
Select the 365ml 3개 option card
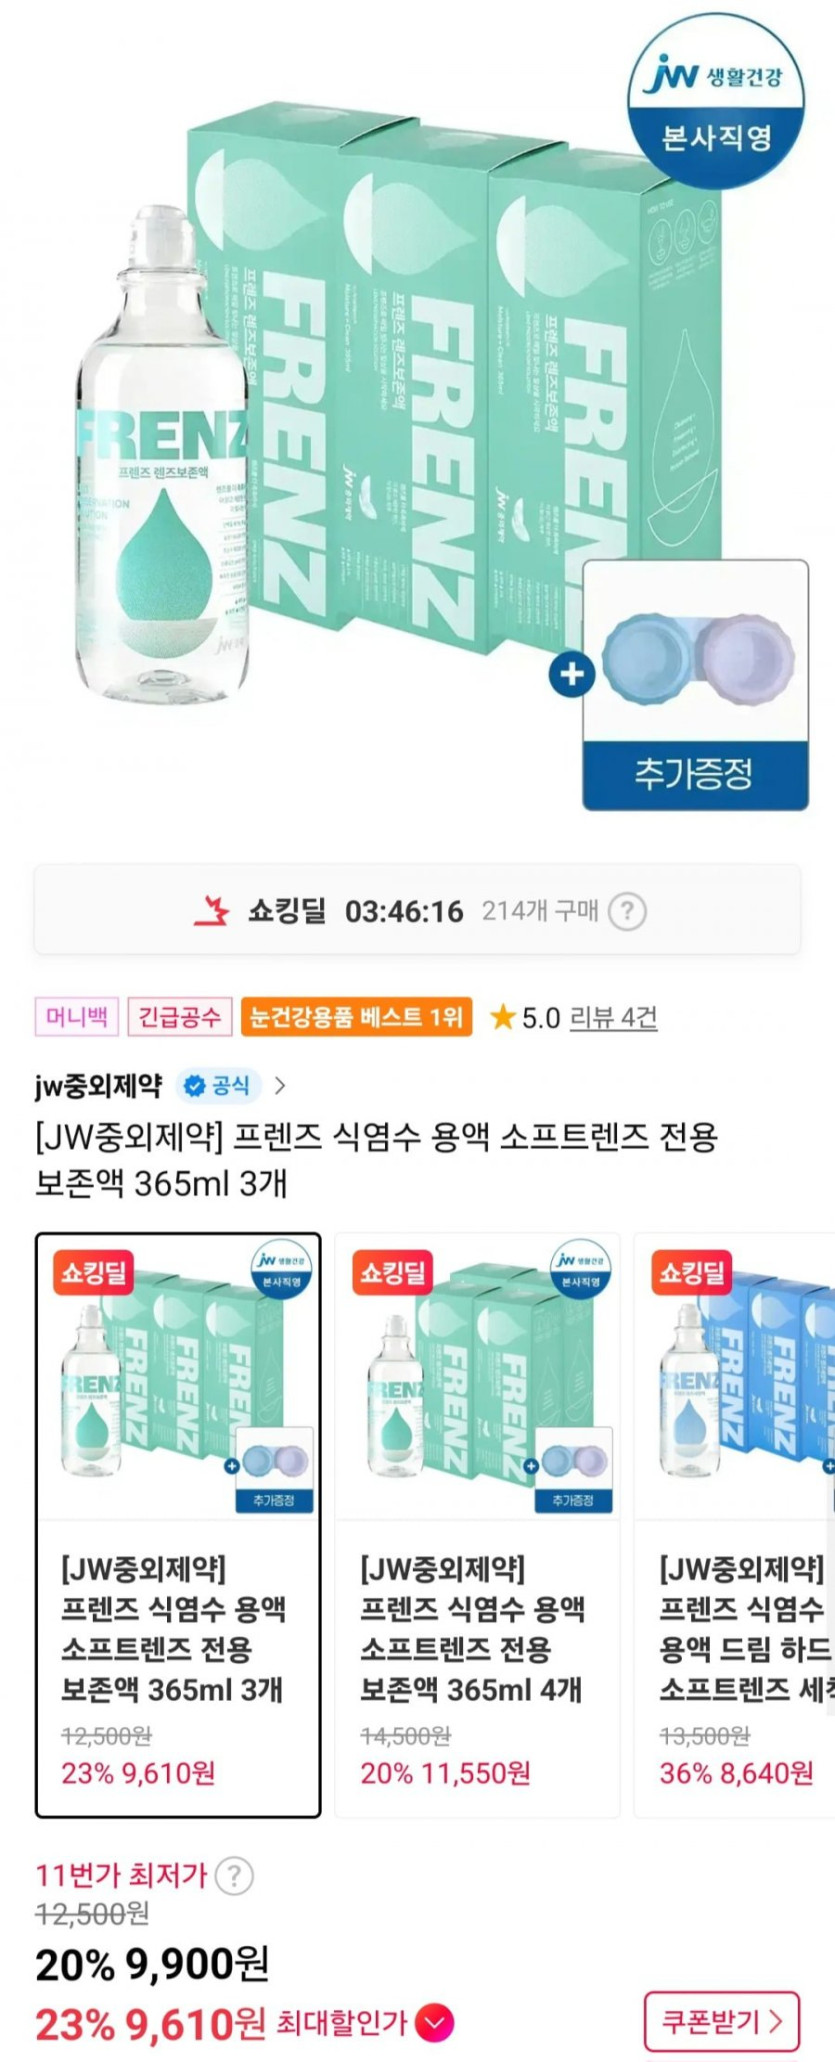tap(178, 1525)
